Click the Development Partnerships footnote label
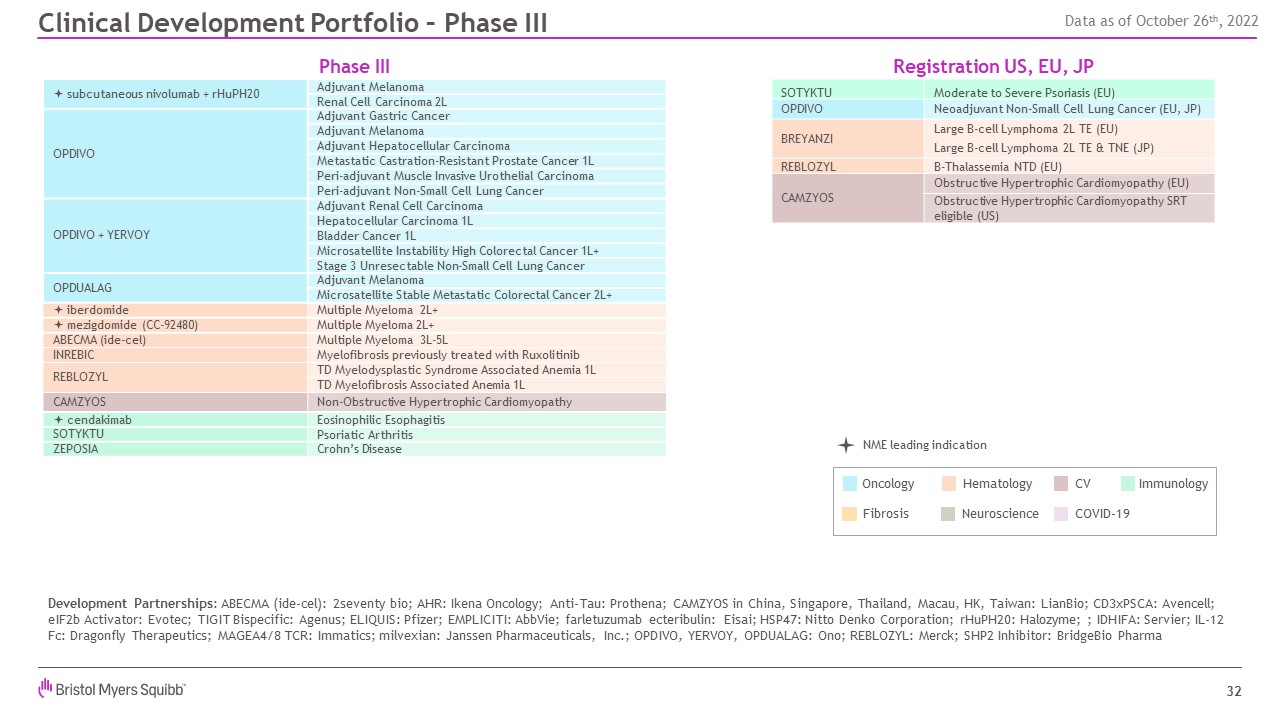Image resolution: width=1280 pixels, height=720 pixels. click(131, 603)
